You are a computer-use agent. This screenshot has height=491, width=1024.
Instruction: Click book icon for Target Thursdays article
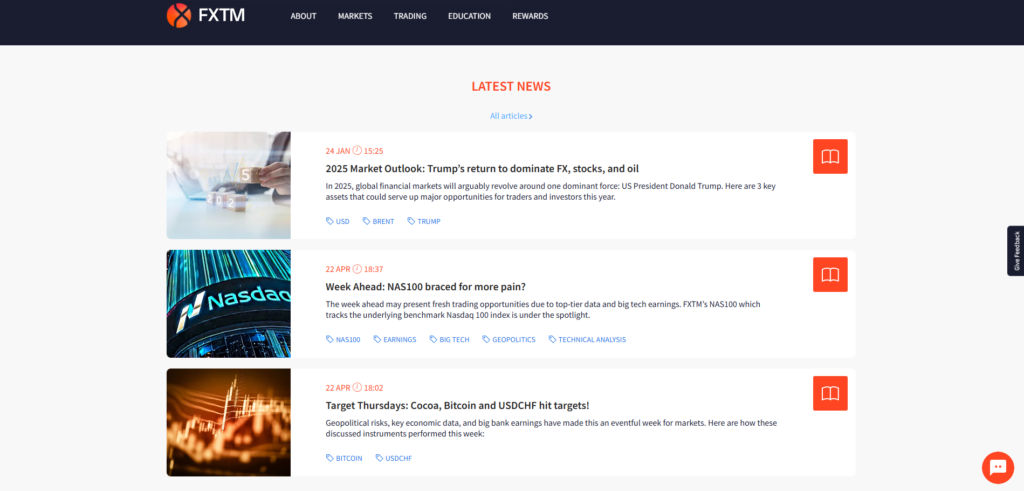(x=829, y=393)
